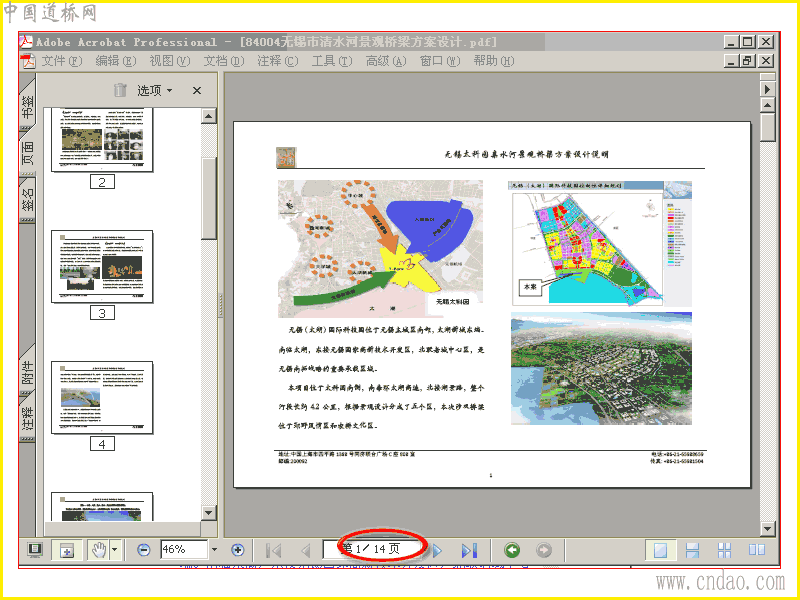Click the zoom in plus button
This screenshot has height=600, width=800.
pos(238,550)
